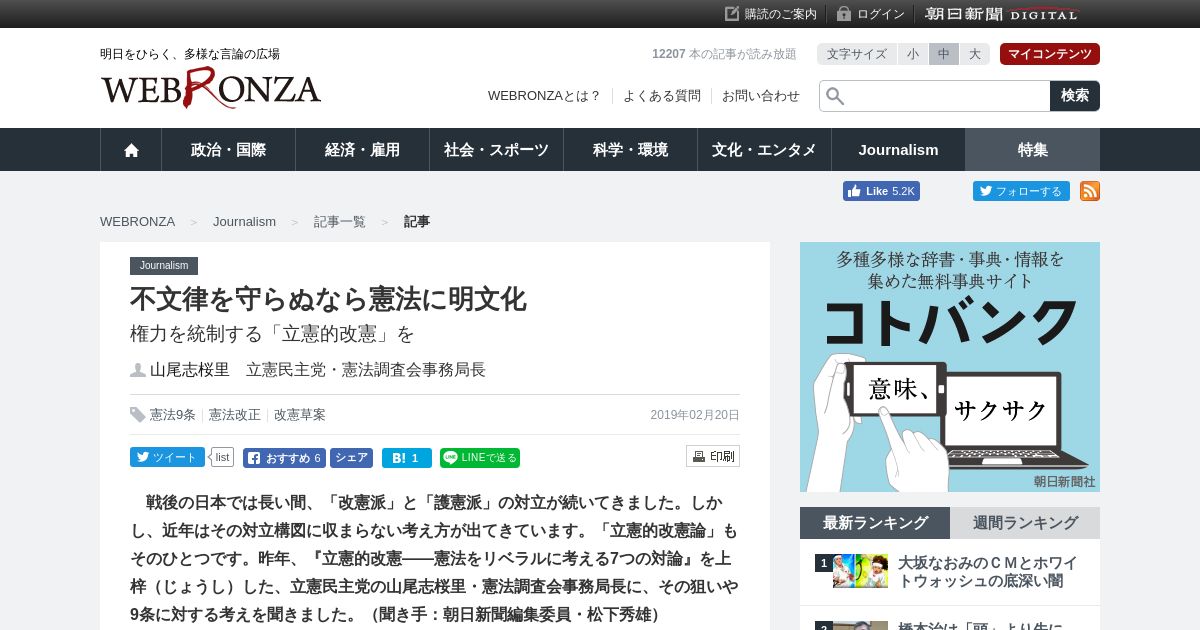The image size is (1200, 630).
Task: Open 特集 section
Action: point(1033,150)
